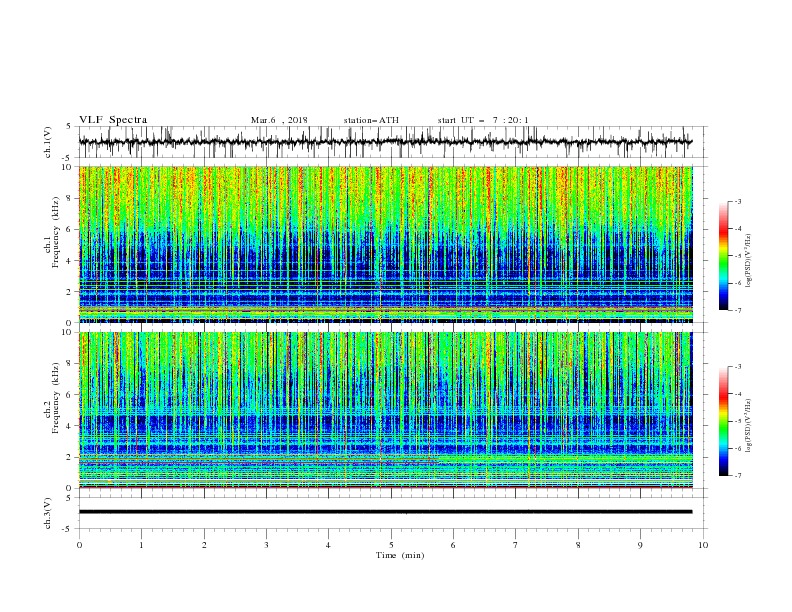Viewport: 792px width, 612px height.
Task: Click the "Time (min)" x-axis label
Action: click(400, 555)
